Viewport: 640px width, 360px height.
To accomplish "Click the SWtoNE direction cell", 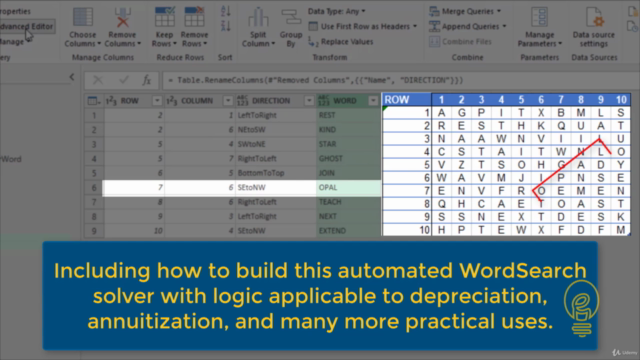I will click(276, 144).
